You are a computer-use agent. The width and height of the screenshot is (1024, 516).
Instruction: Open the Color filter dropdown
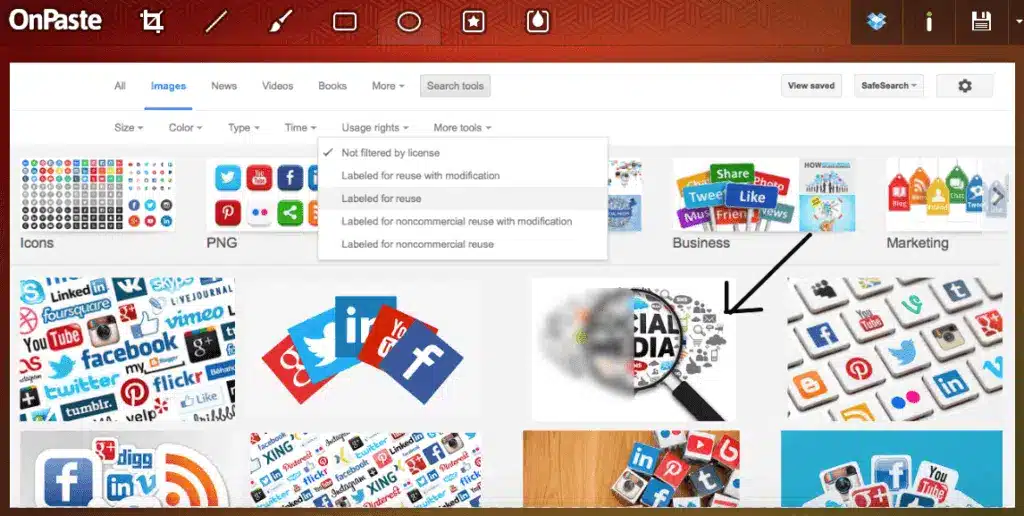click(x=185, y=127)
